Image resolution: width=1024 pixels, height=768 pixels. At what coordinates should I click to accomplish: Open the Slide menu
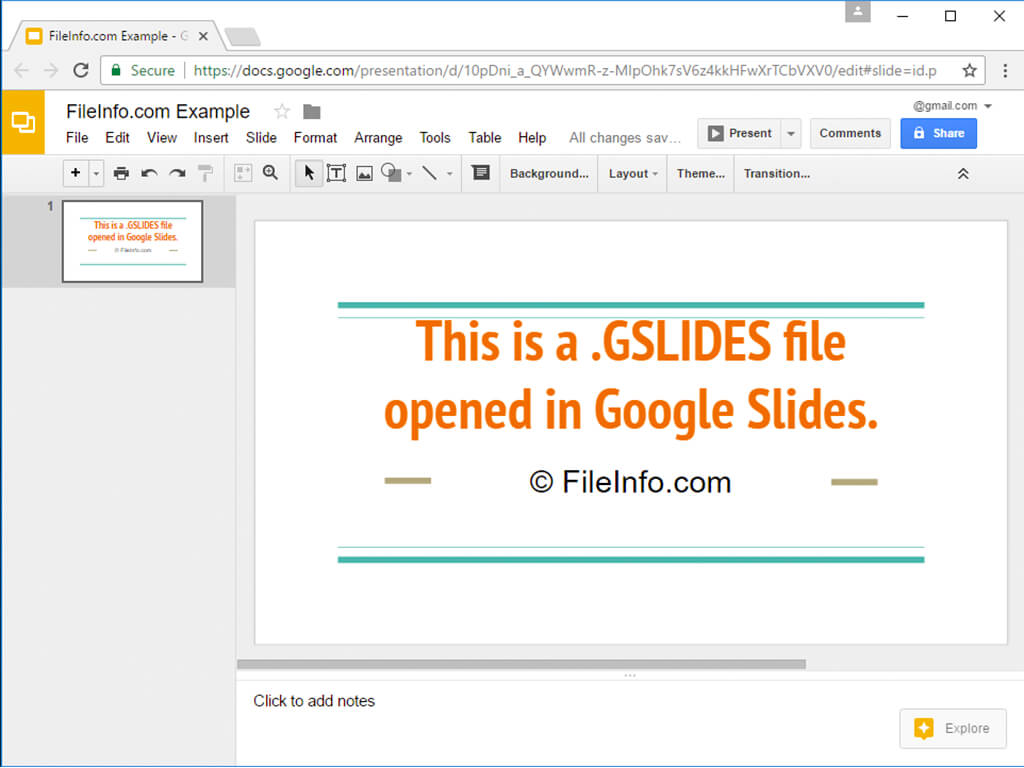coord(261,138)
